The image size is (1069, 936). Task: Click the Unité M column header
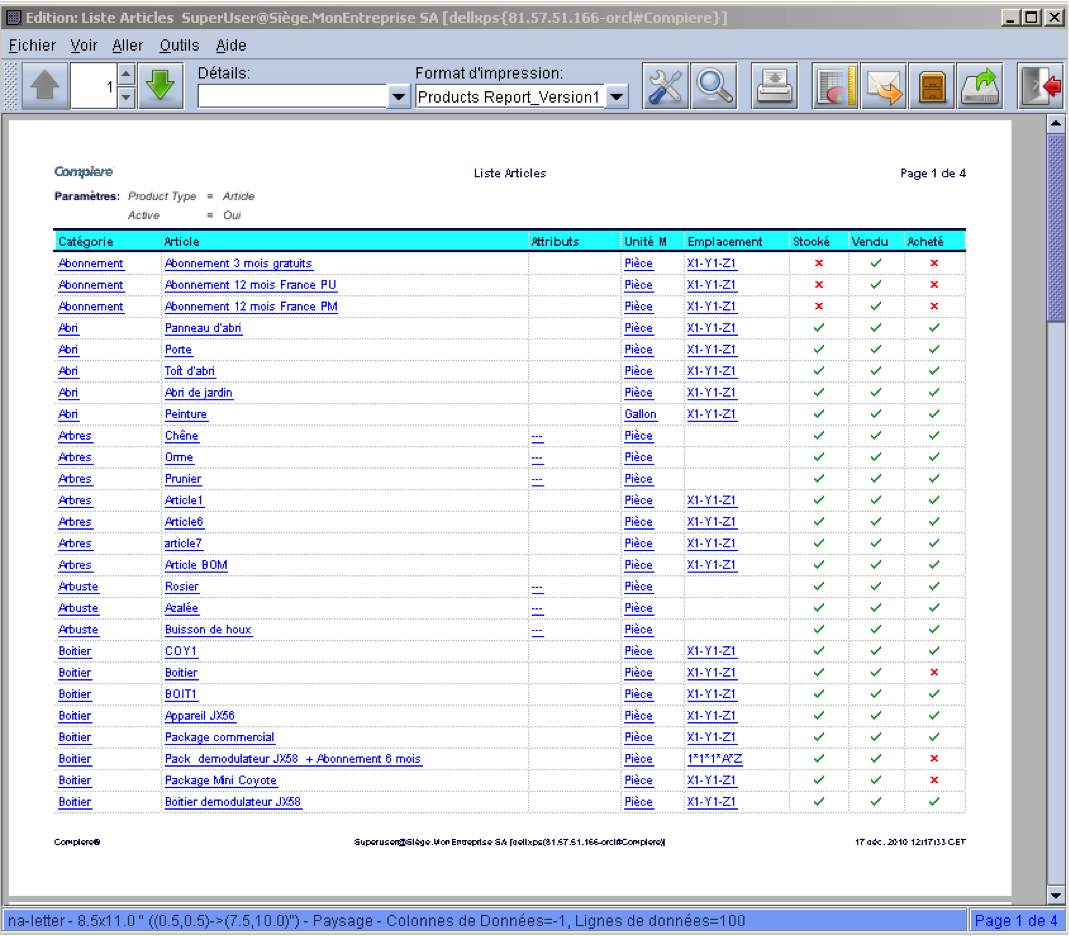click(645, 242)
